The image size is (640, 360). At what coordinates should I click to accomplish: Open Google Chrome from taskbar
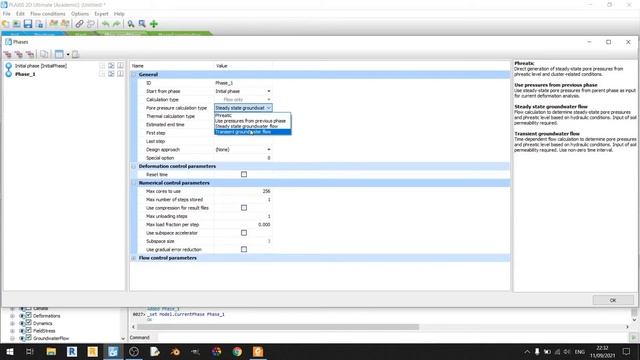[237, 351]
